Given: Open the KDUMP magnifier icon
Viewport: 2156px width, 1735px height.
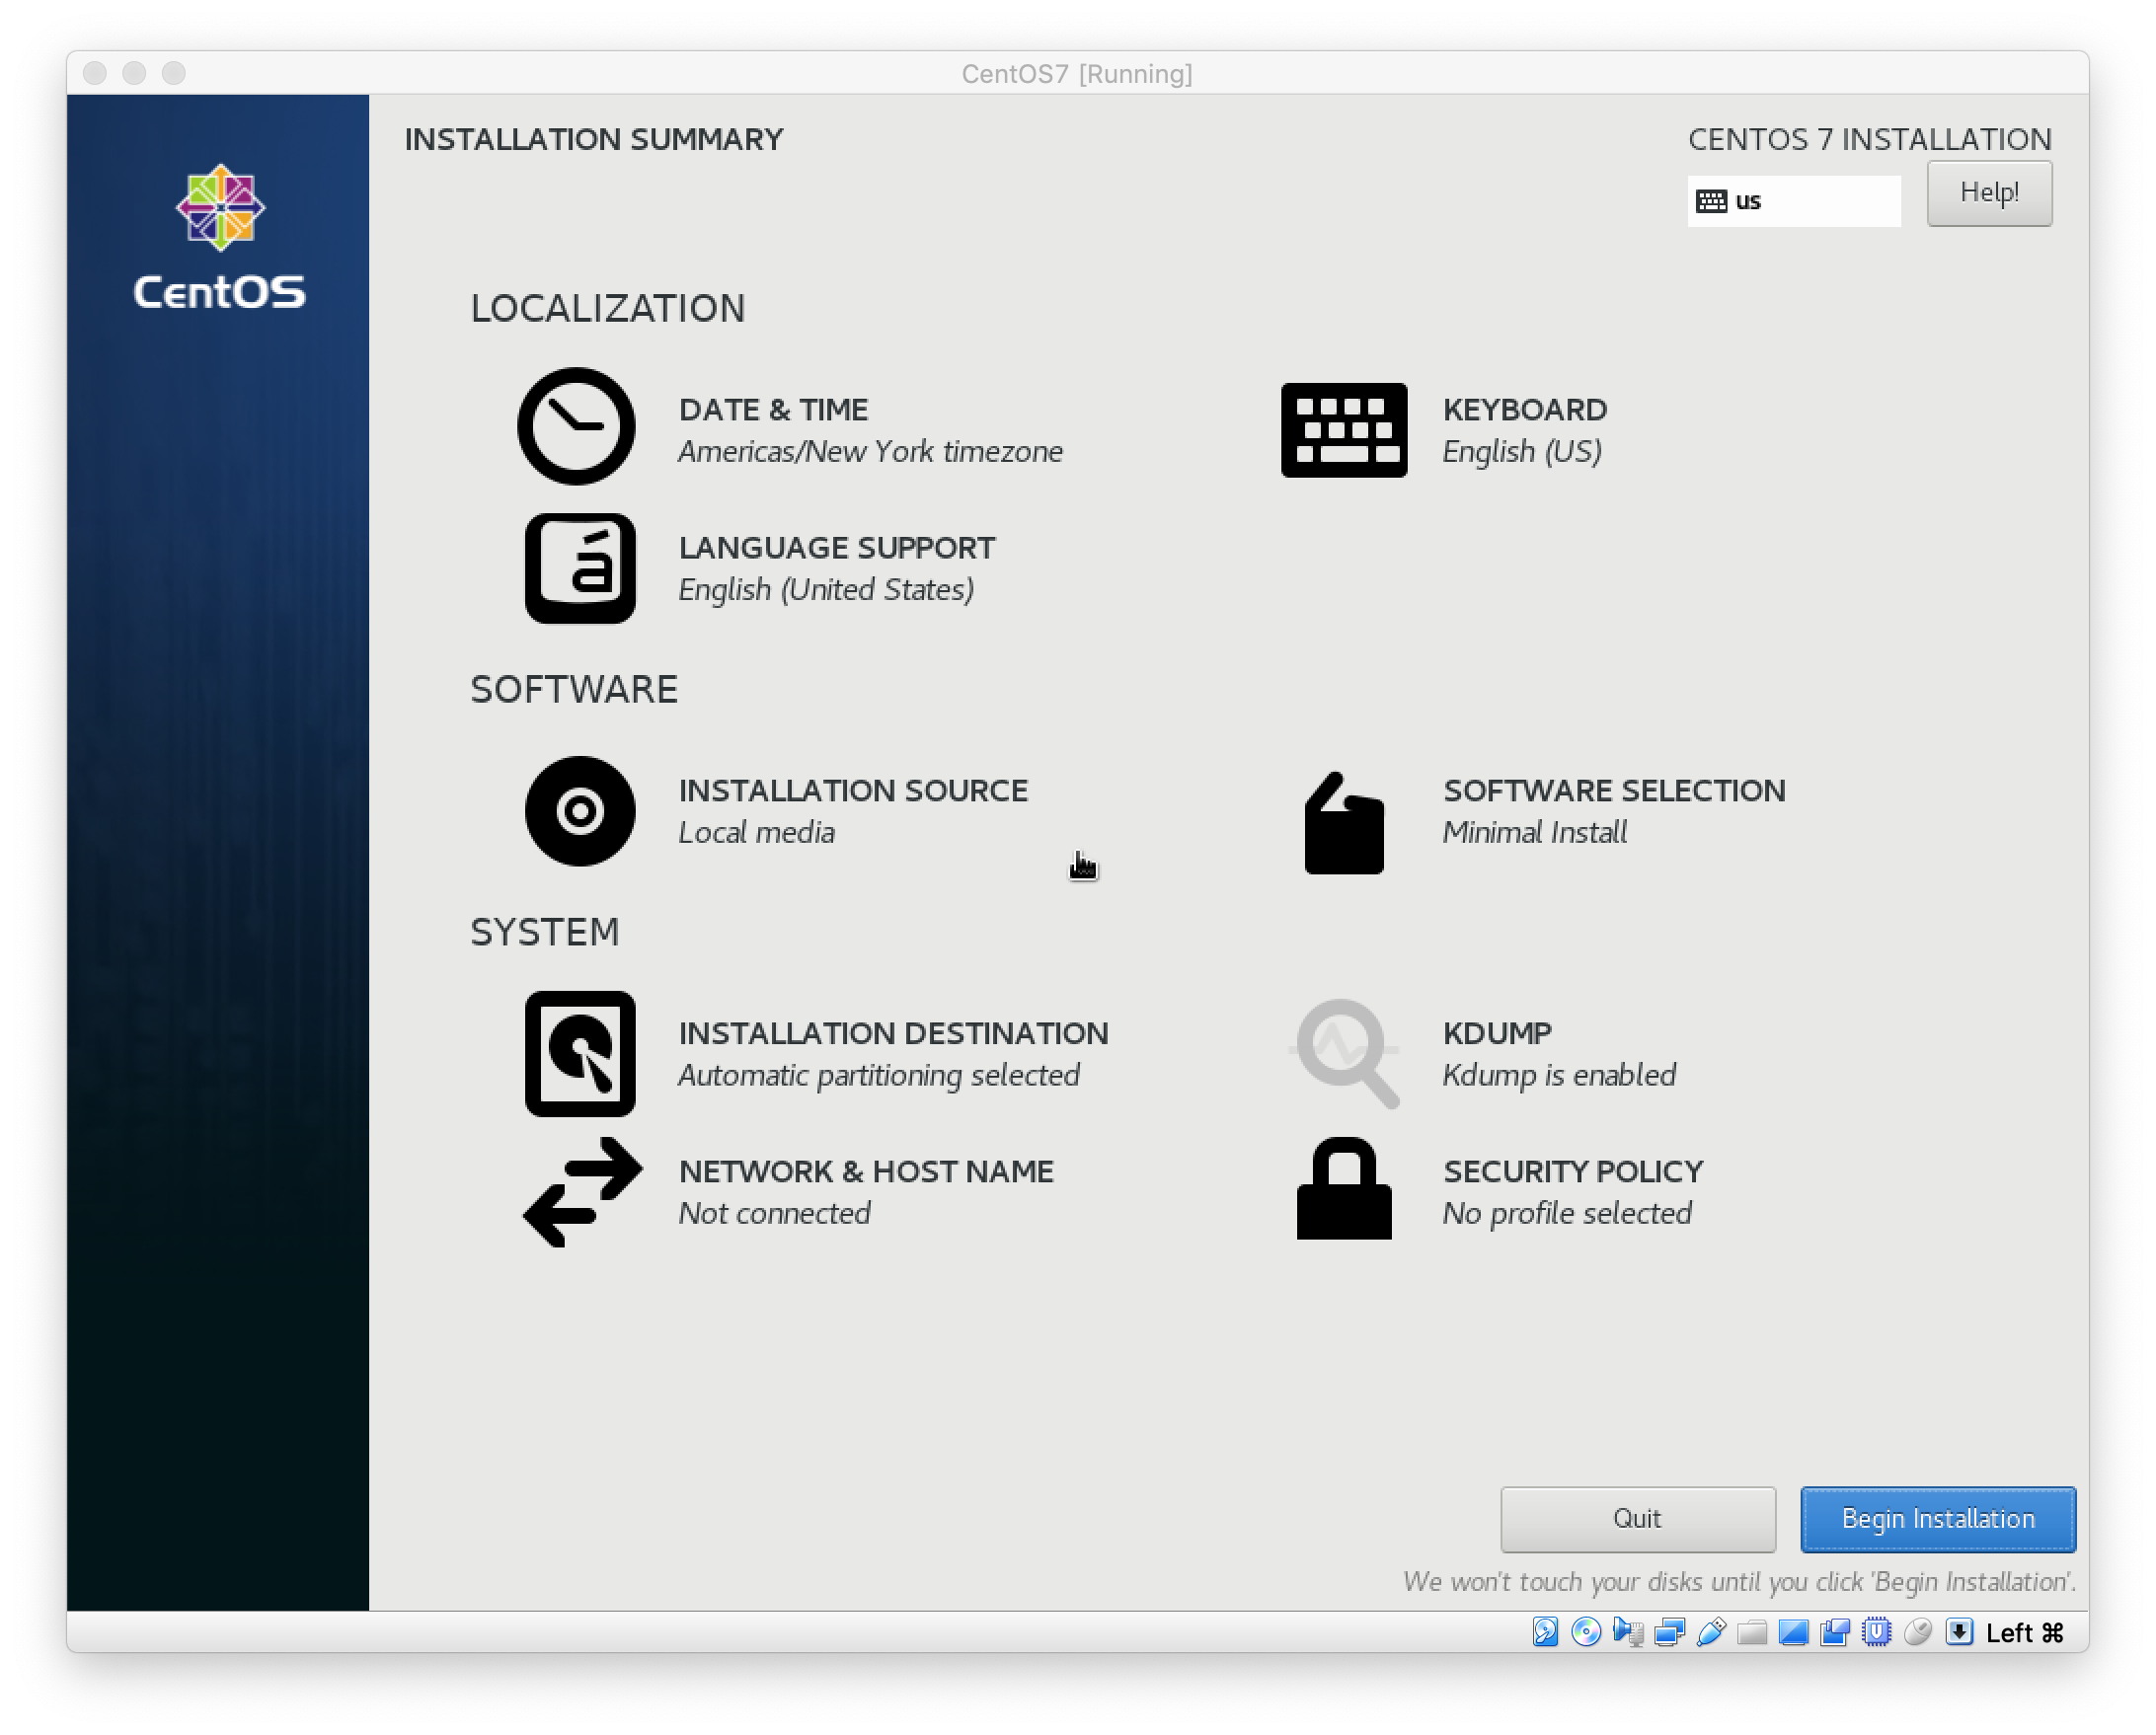Looking at the screenshot, I should [1345, 1053].
